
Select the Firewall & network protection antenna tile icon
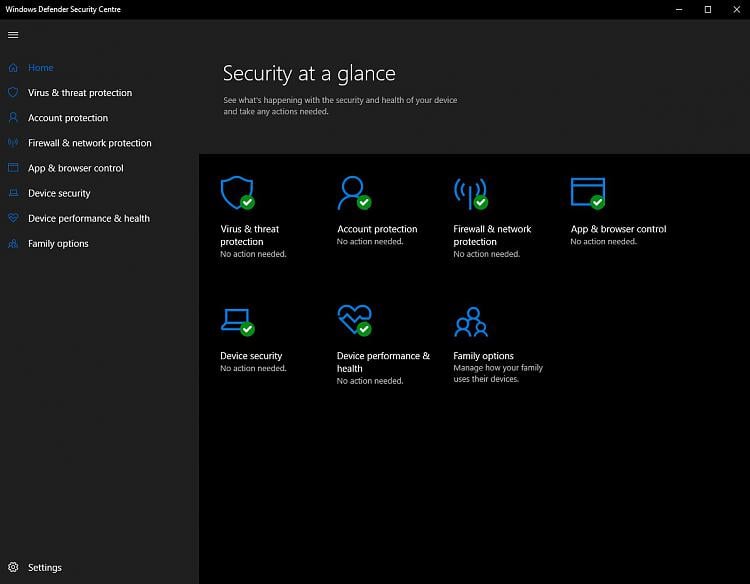click(x=470, y=193)
